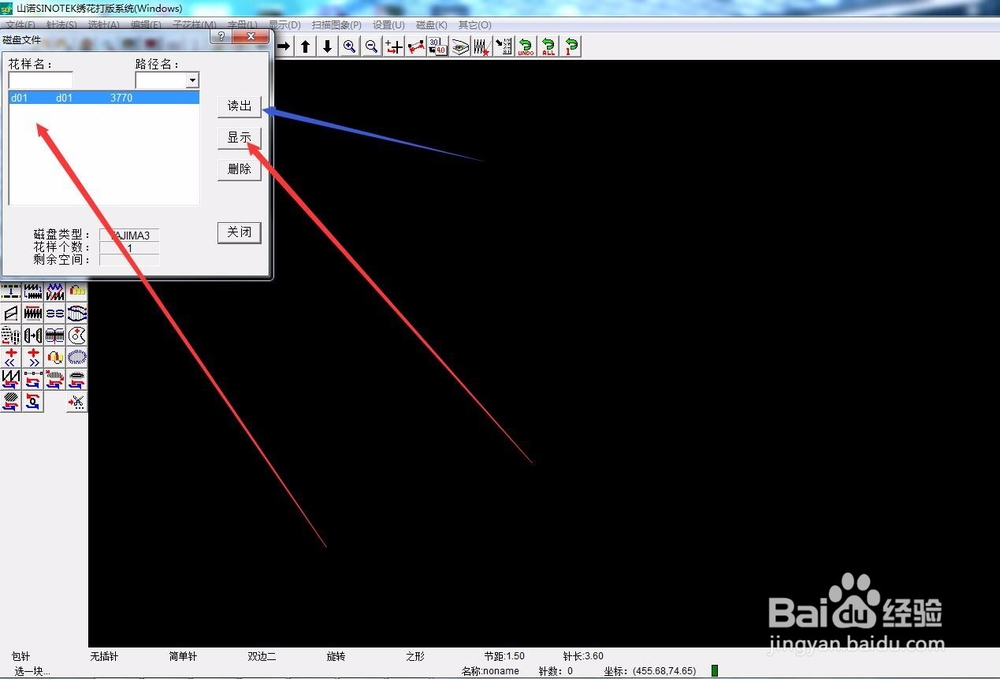This screenshot has height=679, width=1000.
Task: Select the d01 3770 design row
Action: coord(103,98)
